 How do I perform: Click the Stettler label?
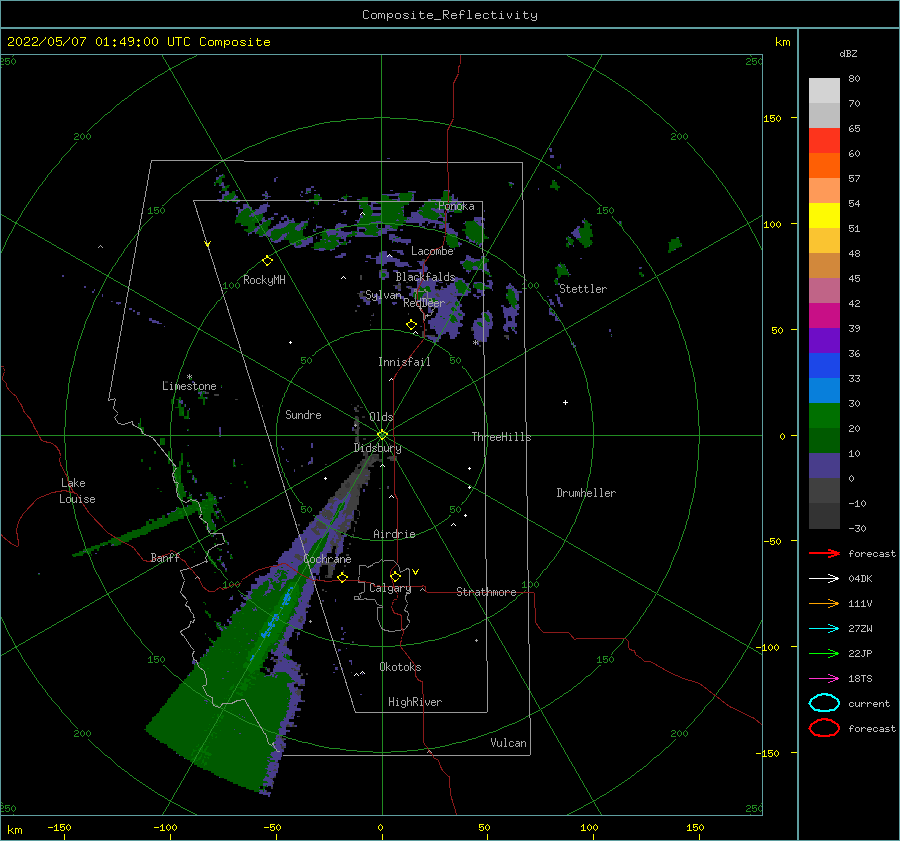coord(583,289)
